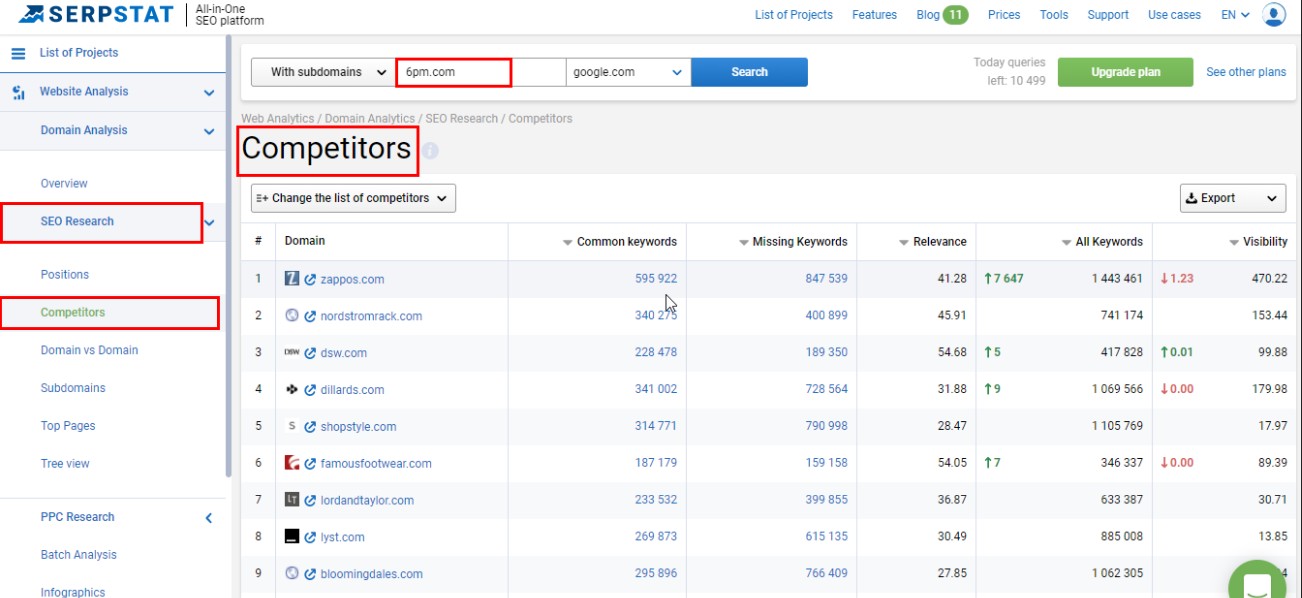Image resolution: width=1302 pixels, height=598 pixels.
Task: Open the With subdomains dropdown
Action: [x=322, y=72]
